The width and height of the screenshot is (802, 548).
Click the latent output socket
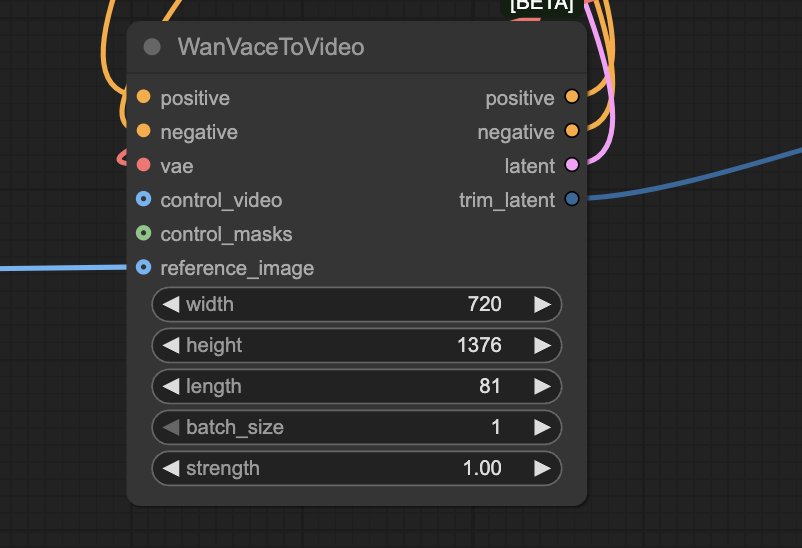572,165
